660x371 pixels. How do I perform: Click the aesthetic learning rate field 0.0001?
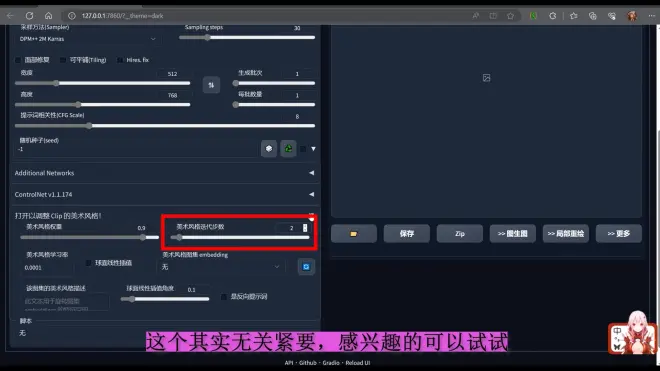(x=48, y=267)
